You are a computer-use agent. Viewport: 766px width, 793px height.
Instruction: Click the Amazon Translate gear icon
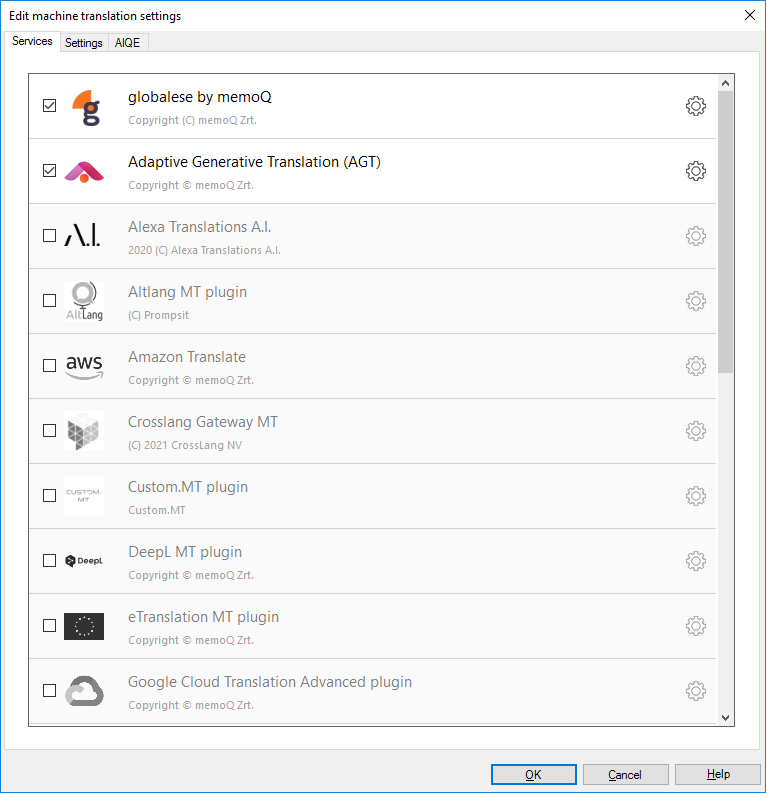pos(696,366)
